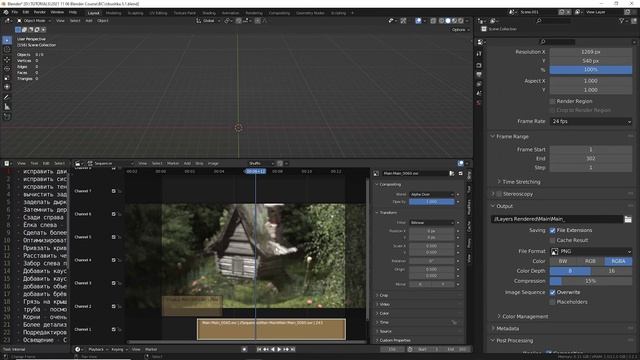Screen dimensions: 640x360
Task: Select the Measure tool
Action: coord(7,107)
